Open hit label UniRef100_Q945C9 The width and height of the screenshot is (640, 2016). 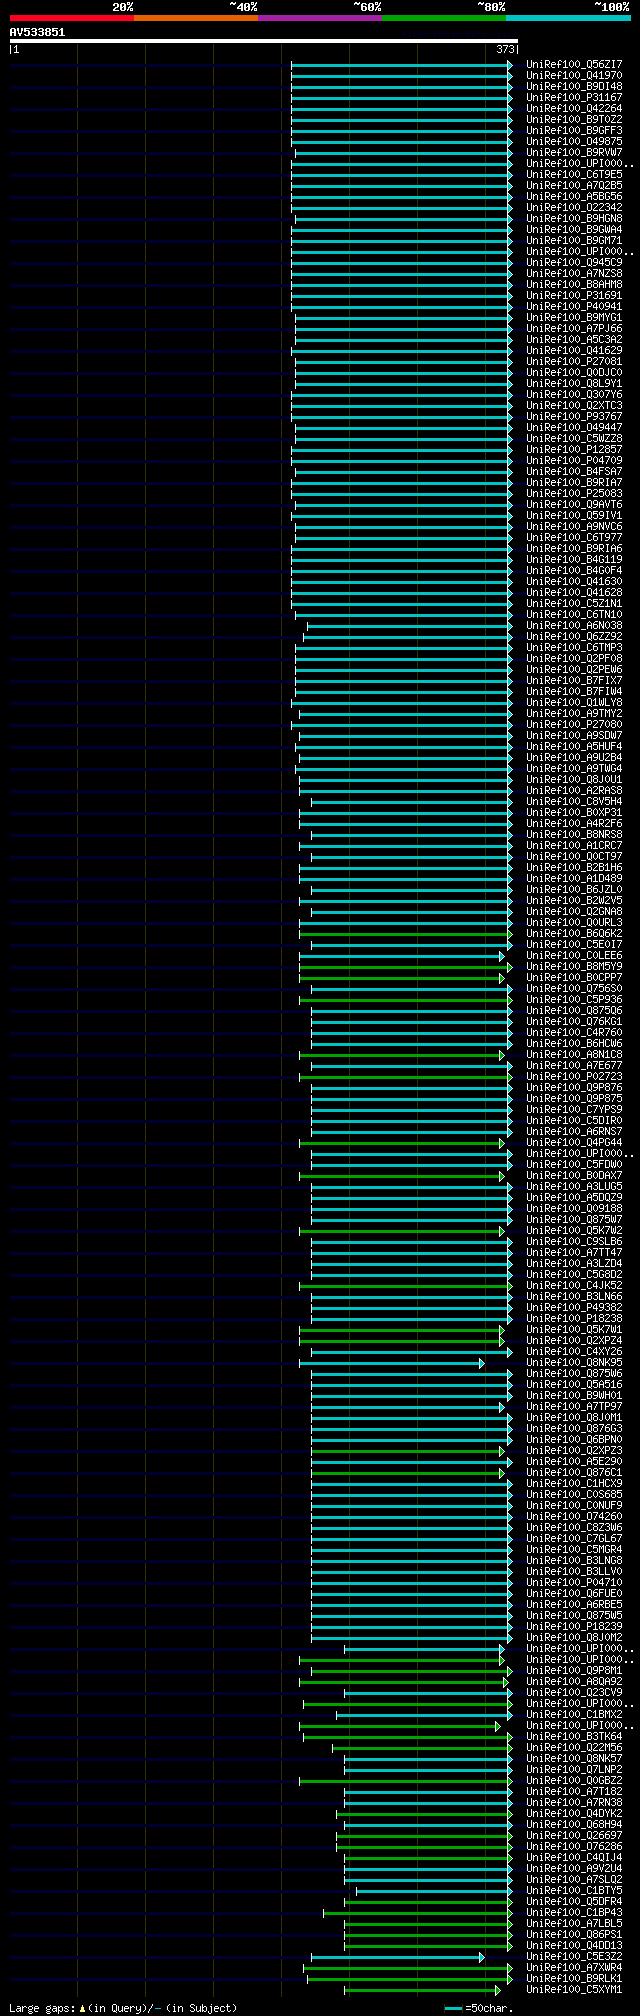point(574,262)
